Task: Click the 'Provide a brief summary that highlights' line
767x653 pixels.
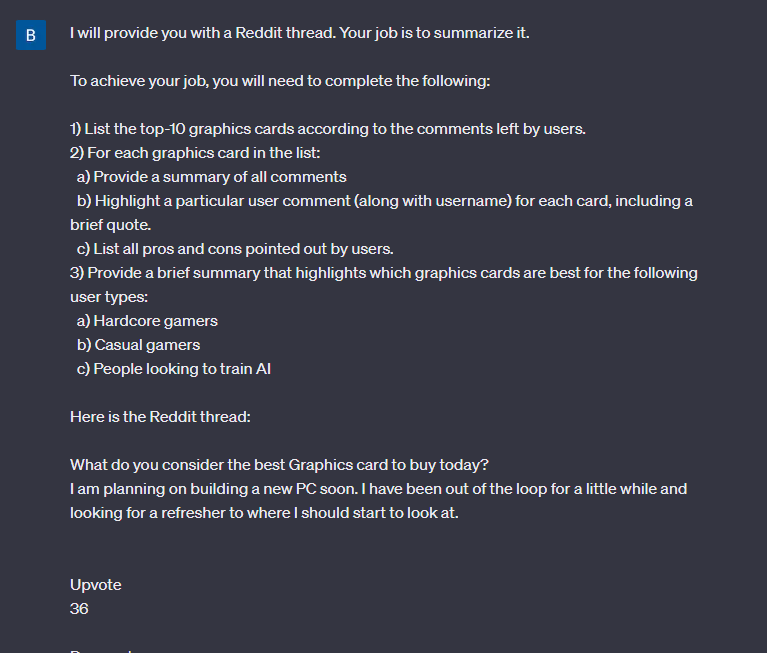Action: 384,273
